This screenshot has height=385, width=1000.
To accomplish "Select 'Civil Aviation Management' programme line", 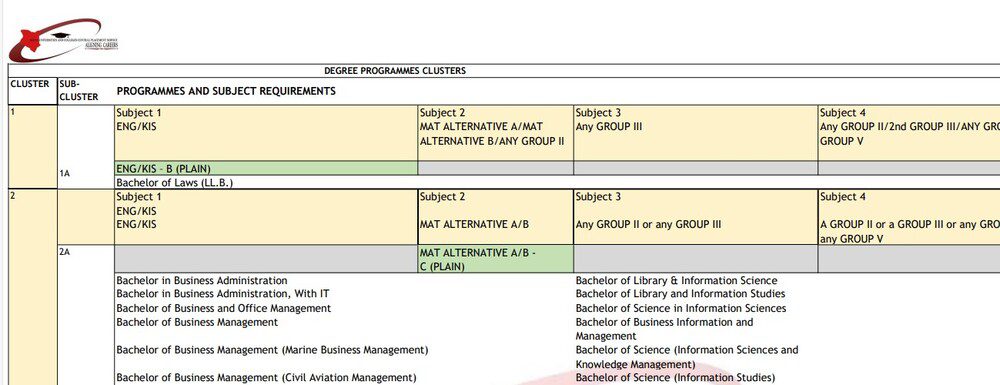I will pyautogui.click(x=266, y=378).
